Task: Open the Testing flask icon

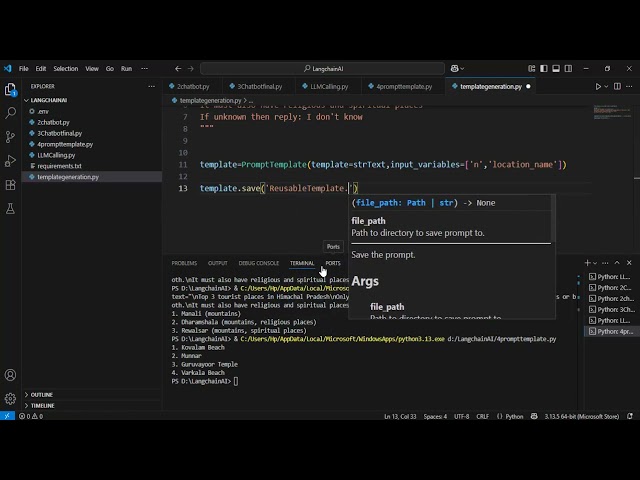Action: pos(10,209)
